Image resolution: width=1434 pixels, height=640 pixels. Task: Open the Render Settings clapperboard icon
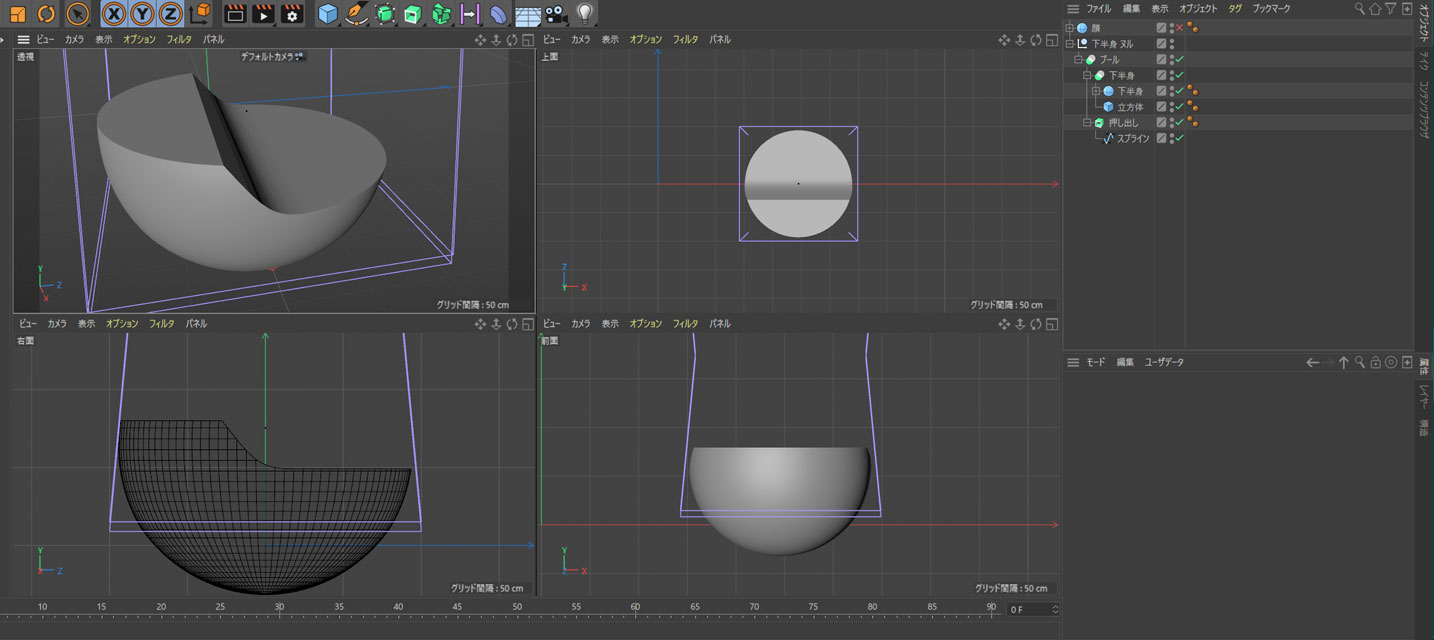click(292, 14)
